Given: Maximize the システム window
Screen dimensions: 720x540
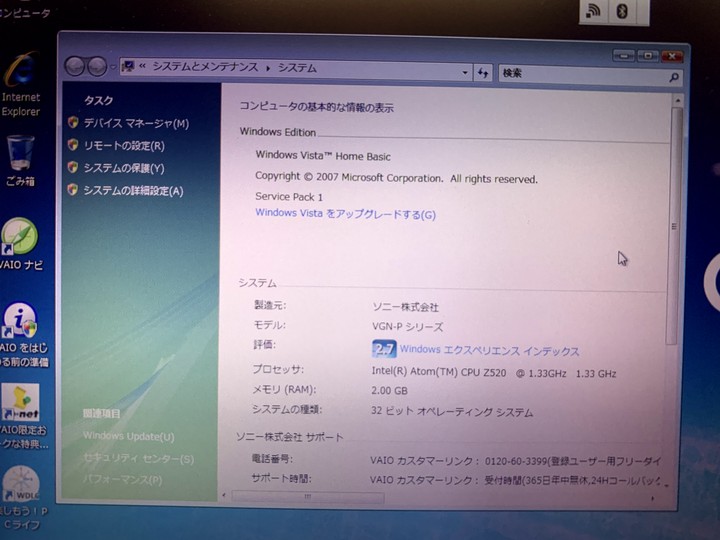Looking at the screenshot, I should click(x=648, y=56).
